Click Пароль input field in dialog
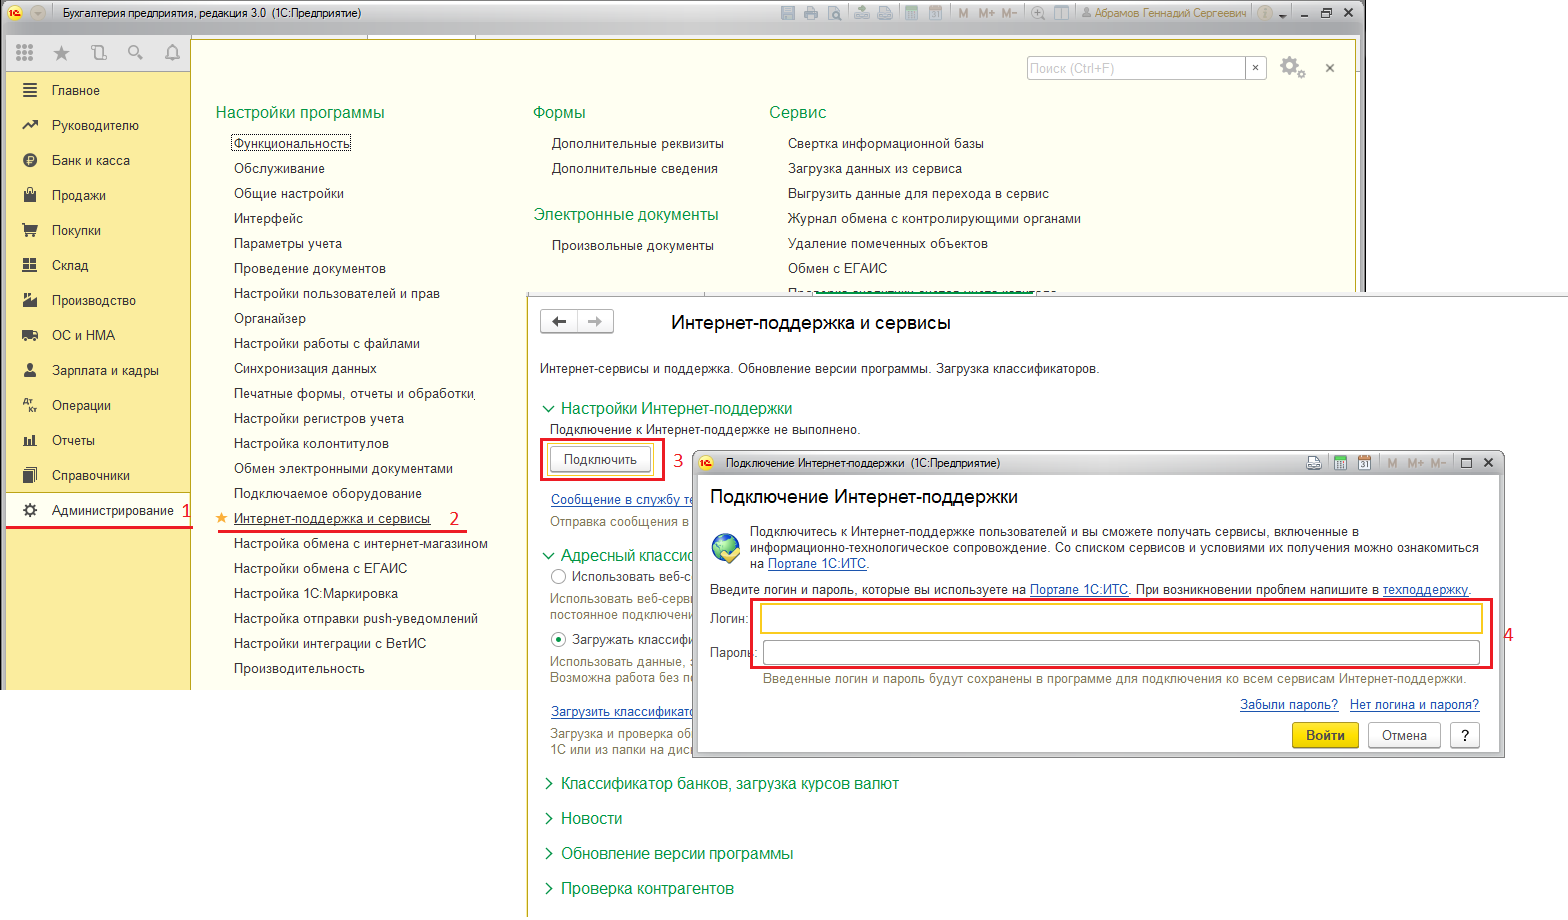Image resolution: width=1568 pixels, height=920 pixels. click(1121, 652)
